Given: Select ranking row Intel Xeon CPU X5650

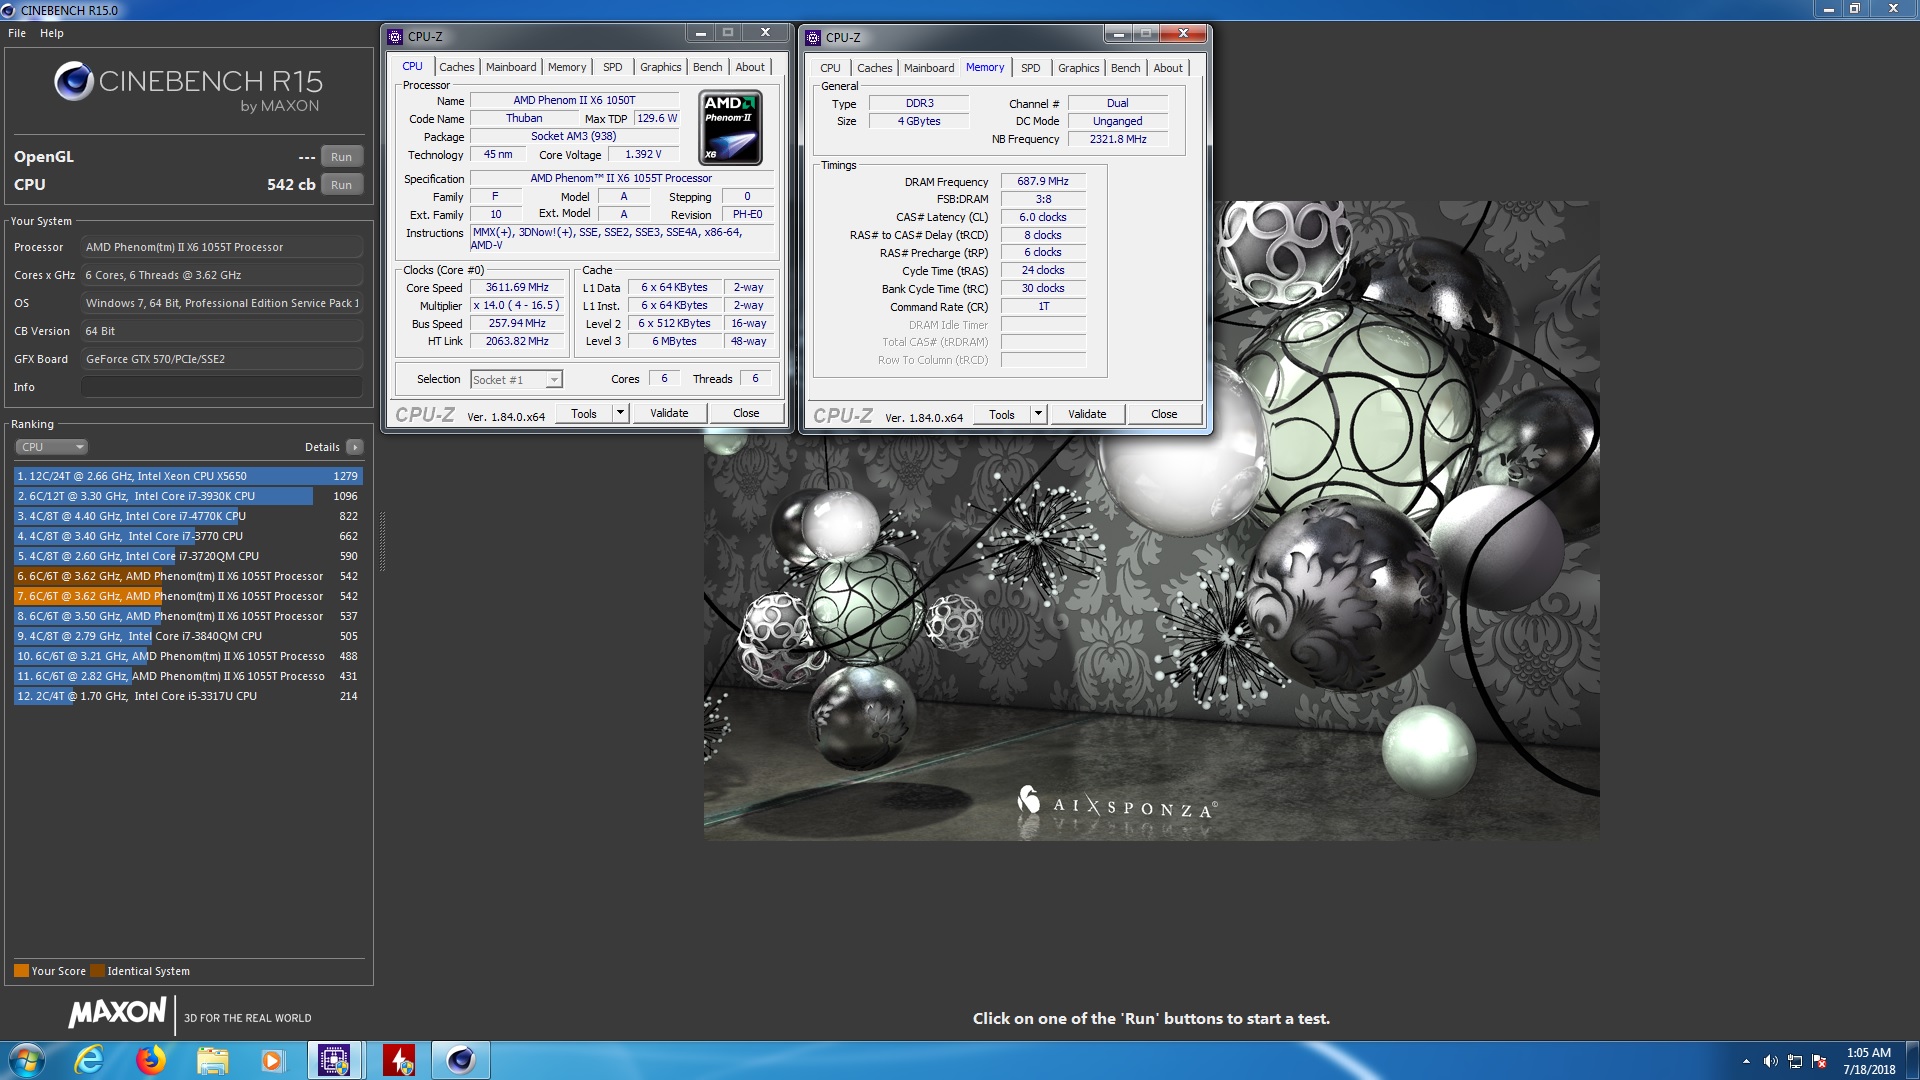Looking at the screenshot, I should 188,476.
